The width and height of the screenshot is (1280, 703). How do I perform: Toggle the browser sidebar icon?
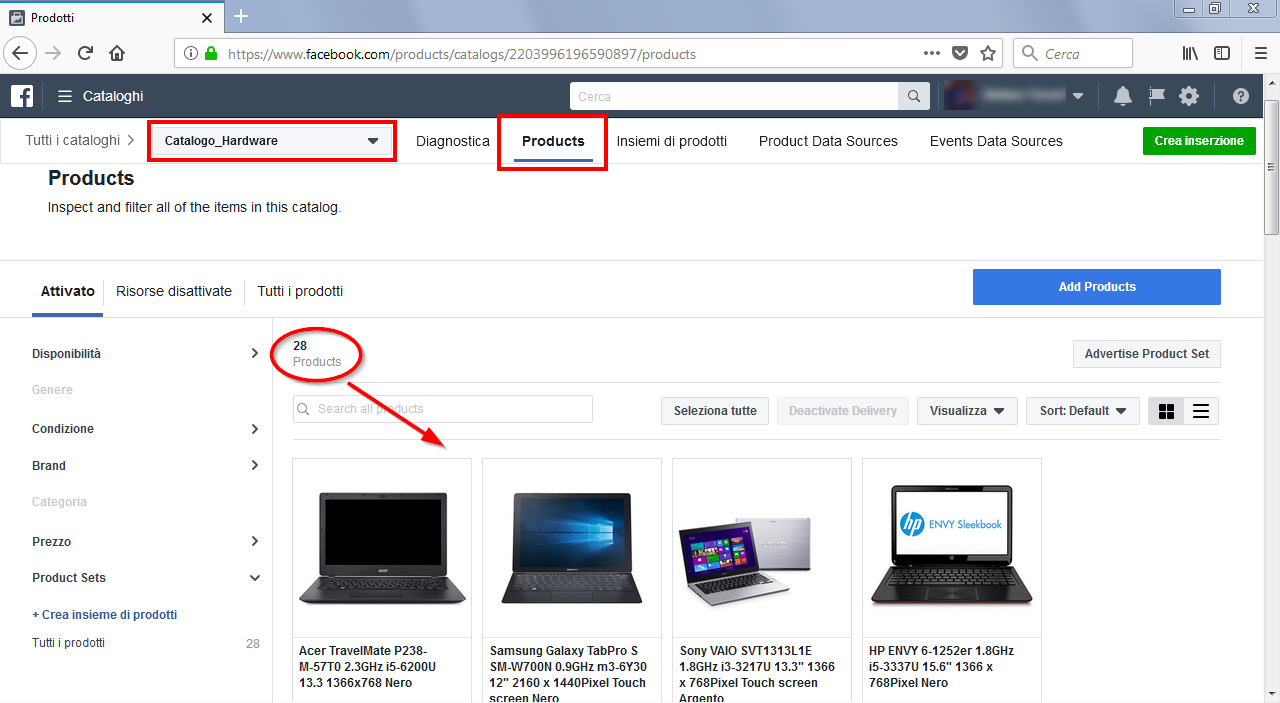[1222, 53]
